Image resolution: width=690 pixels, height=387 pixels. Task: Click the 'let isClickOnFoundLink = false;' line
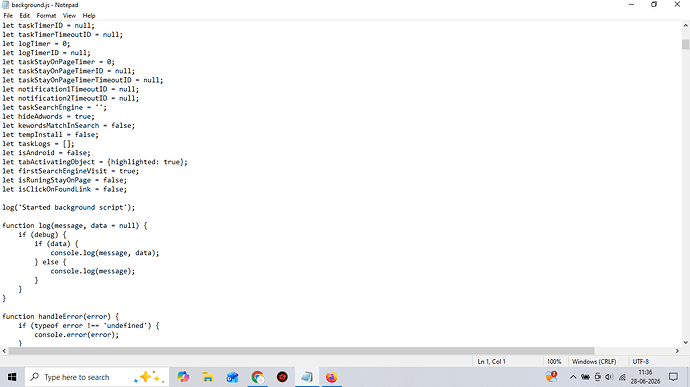[64, 189]
